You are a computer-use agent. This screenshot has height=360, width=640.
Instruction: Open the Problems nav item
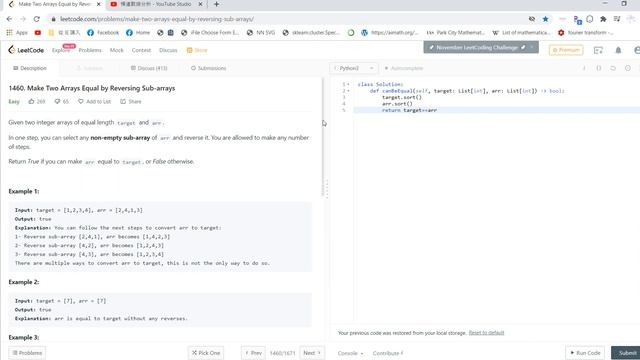coord(90,50)
